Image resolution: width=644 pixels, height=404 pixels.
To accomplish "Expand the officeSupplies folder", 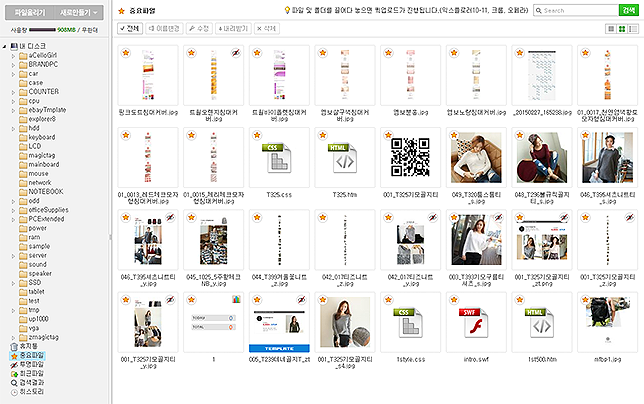I will click(13, 210).
